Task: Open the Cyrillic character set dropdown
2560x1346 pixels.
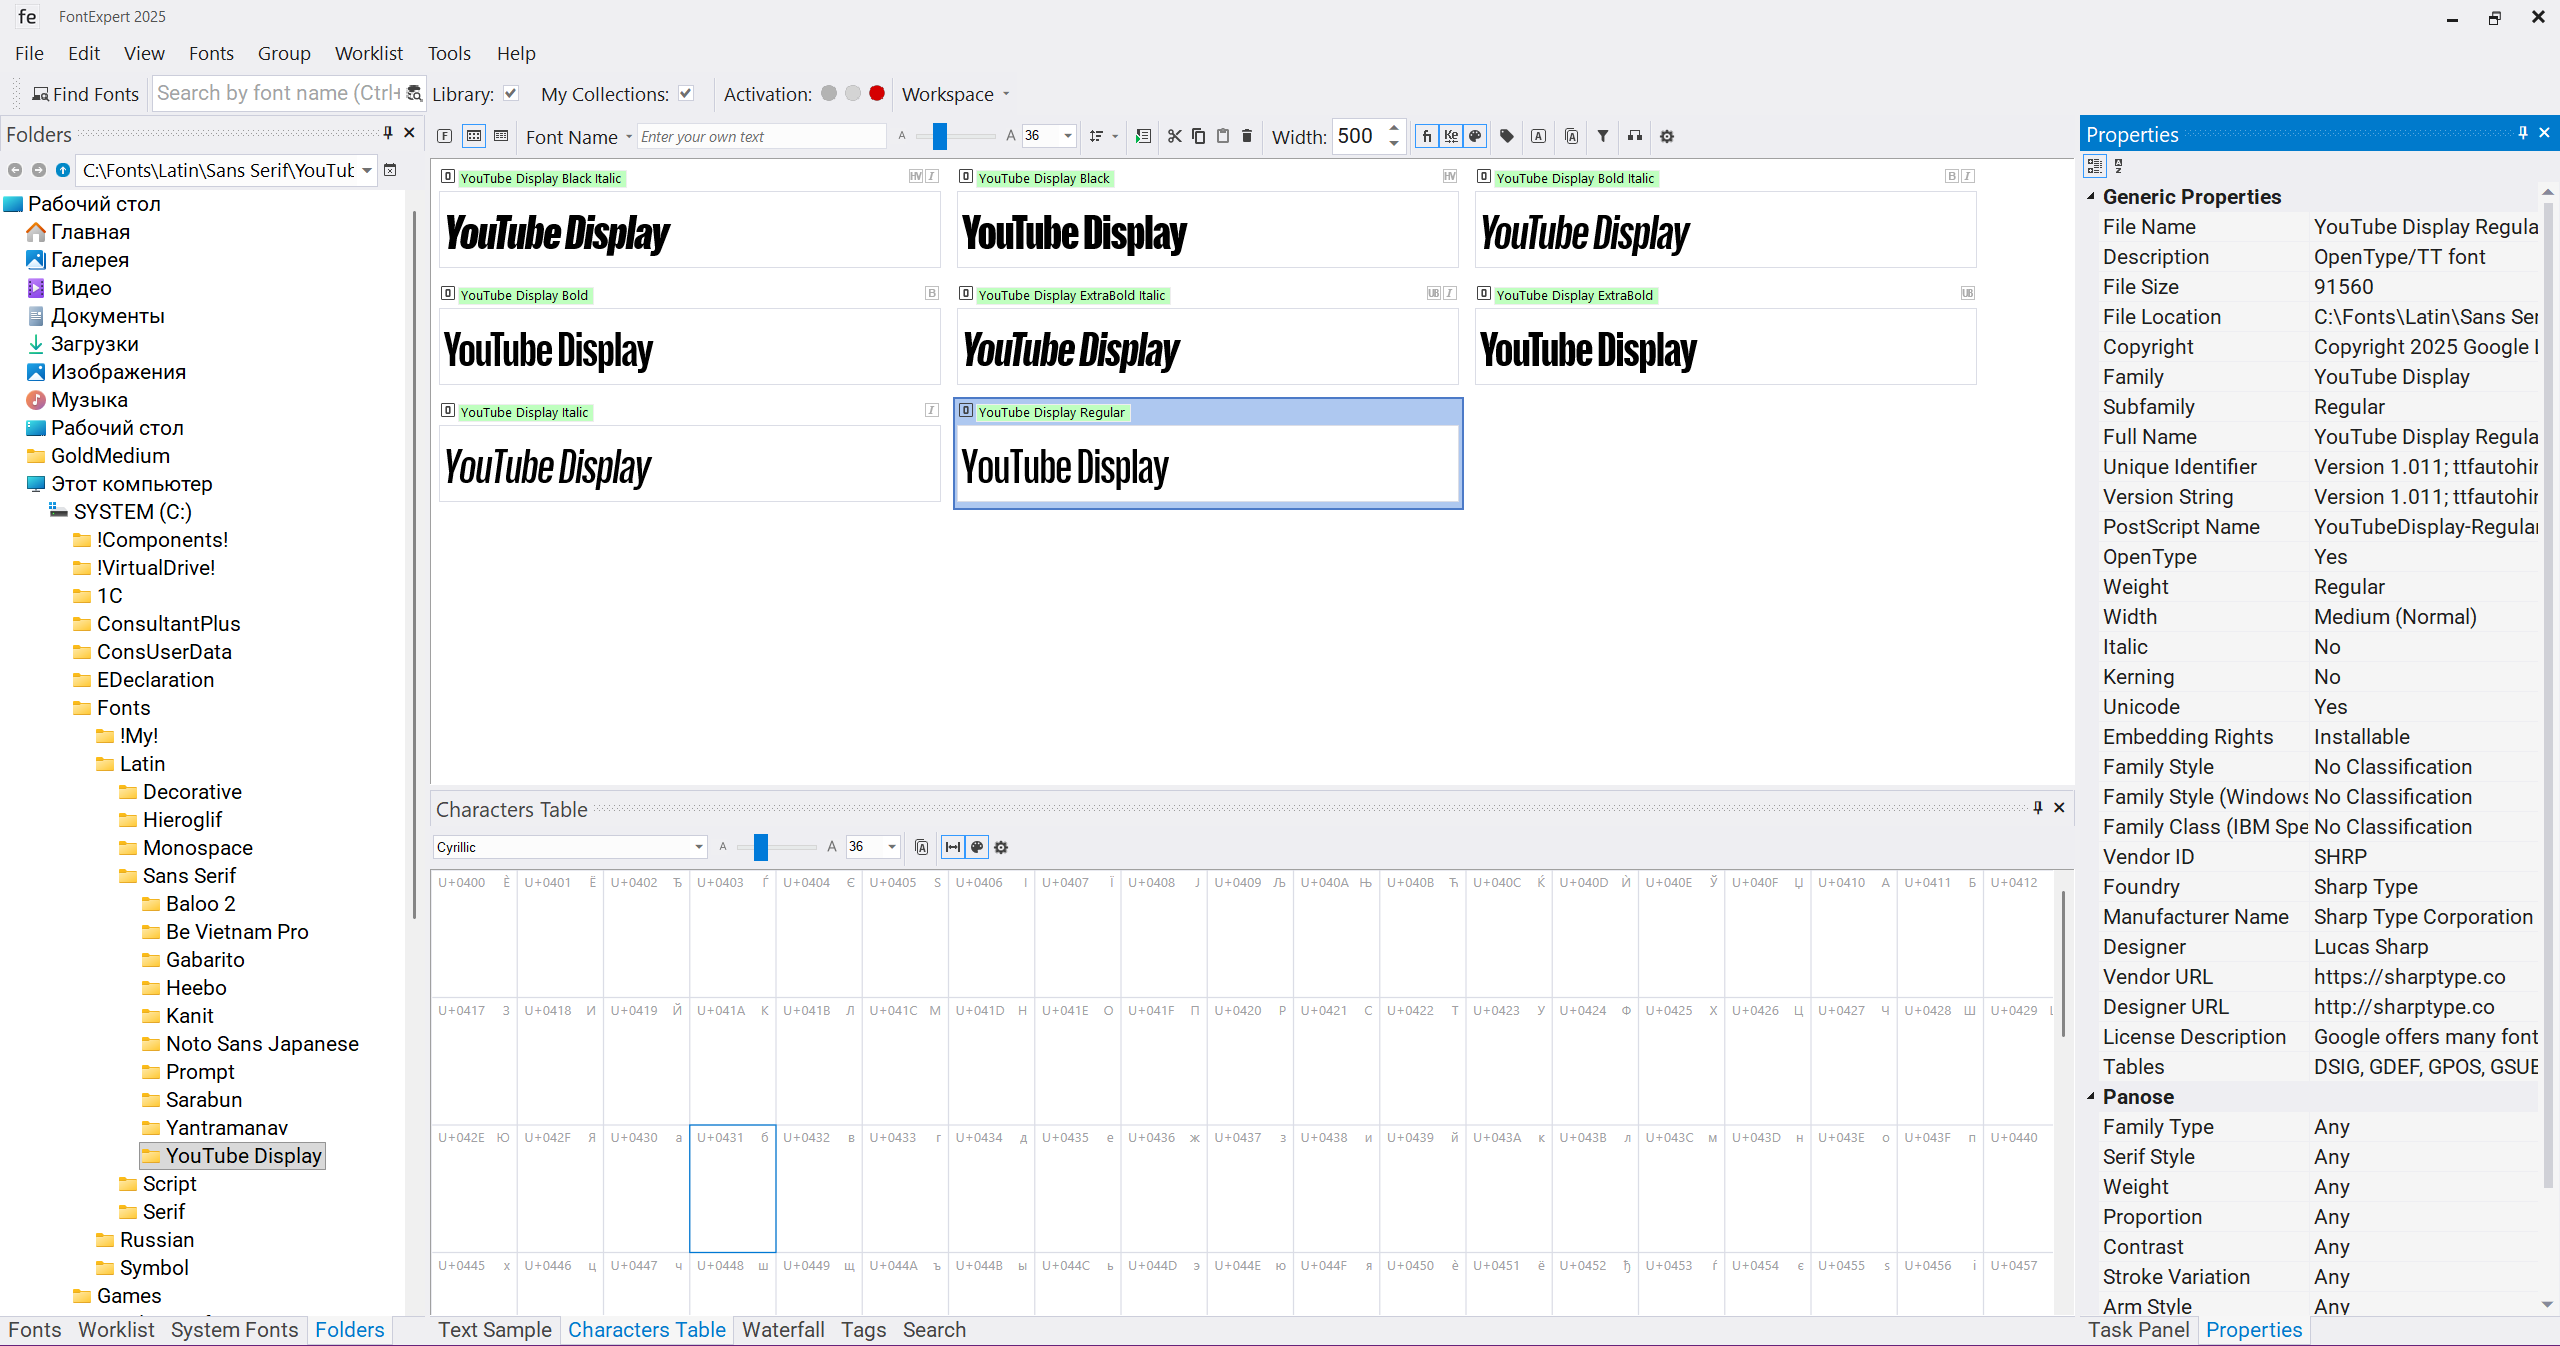Action: (570, 847)
